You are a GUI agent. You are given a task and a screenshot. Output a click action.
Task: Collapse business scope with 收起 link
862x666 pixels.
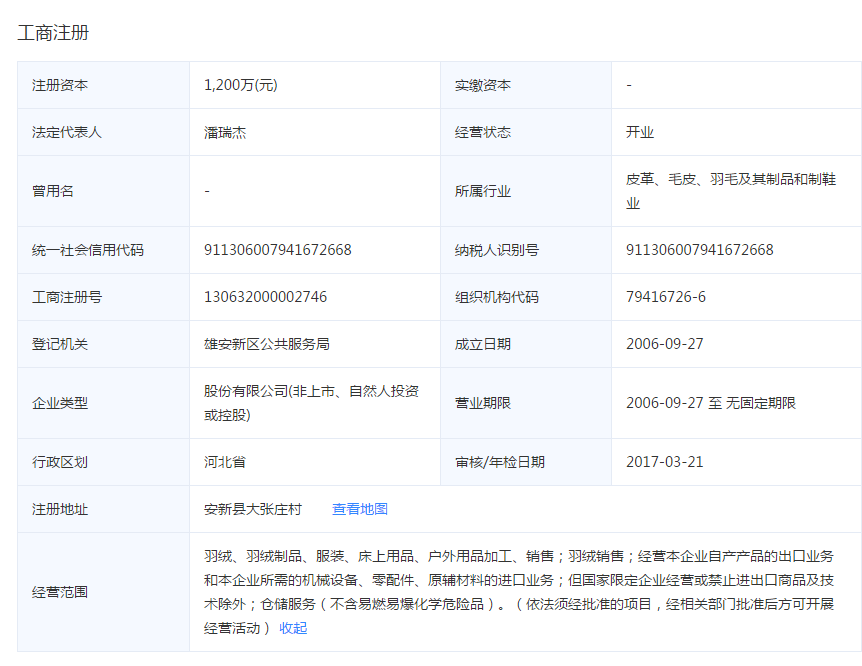click(293, 628)
